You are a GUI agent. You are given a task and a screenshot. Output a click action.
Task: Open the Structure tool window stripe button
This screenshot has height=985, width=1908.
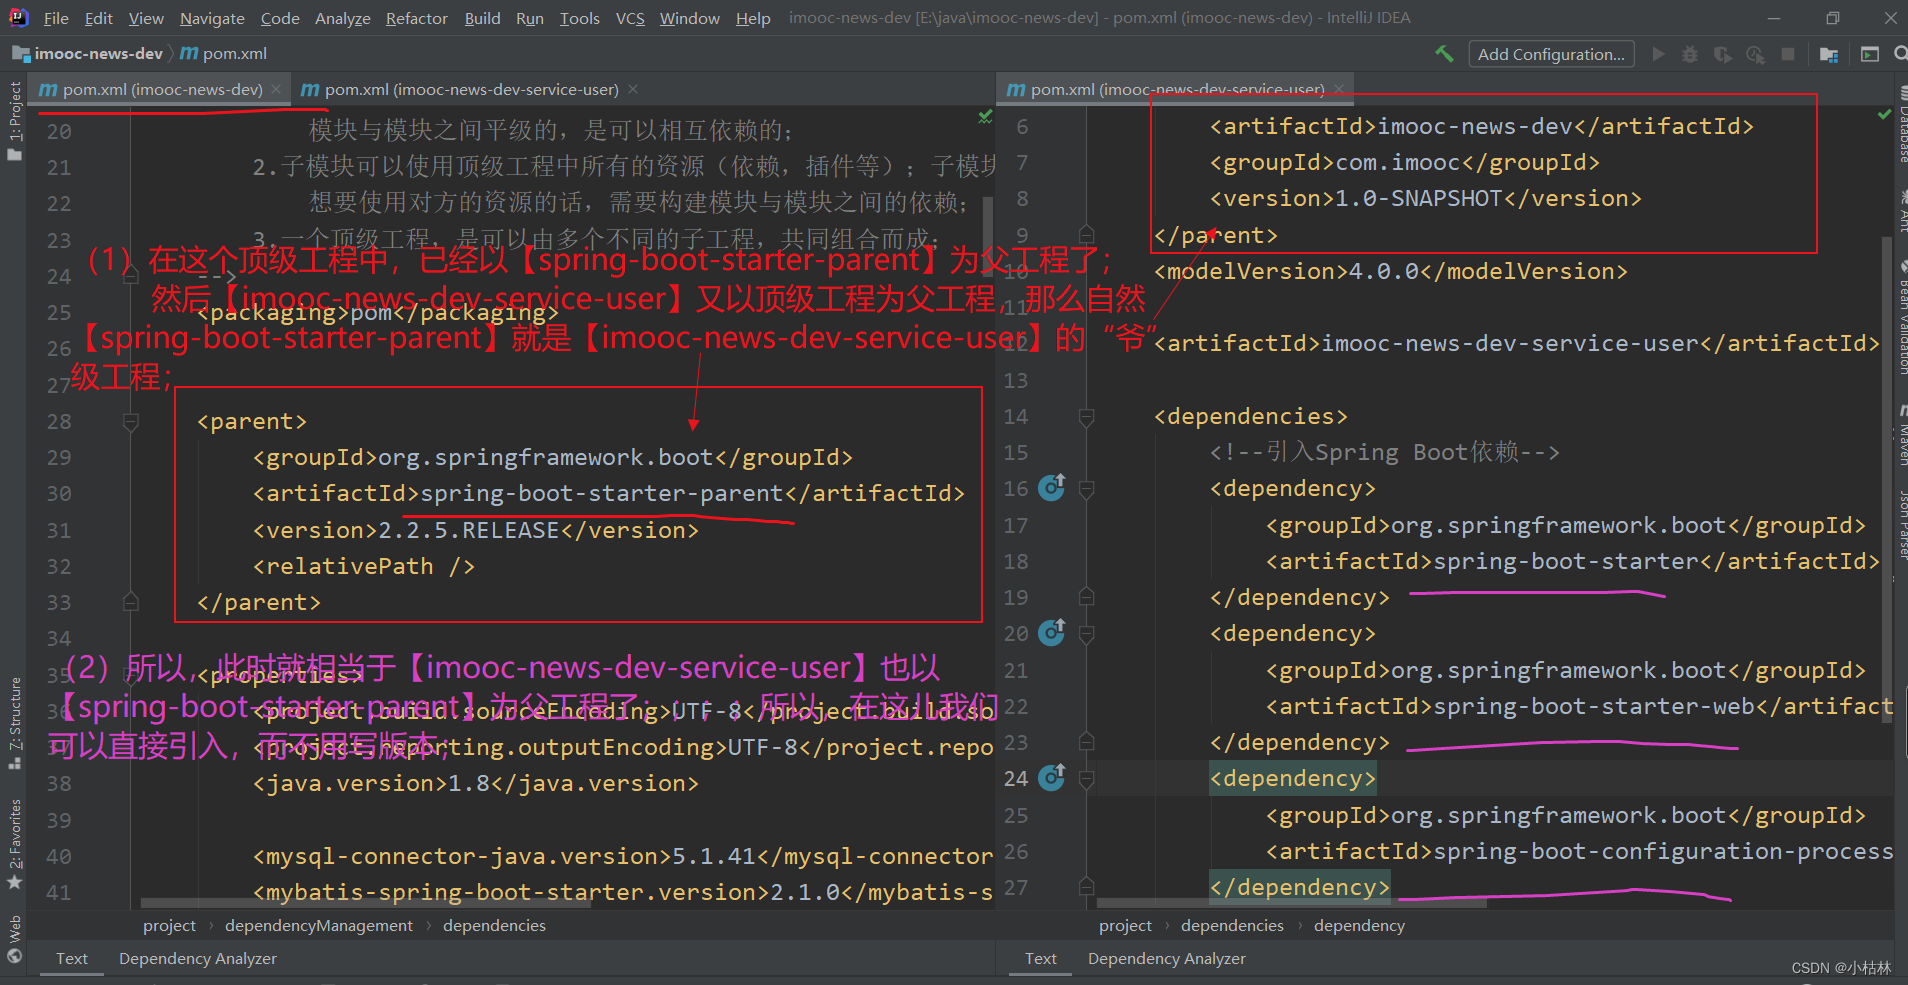[14, 722]
